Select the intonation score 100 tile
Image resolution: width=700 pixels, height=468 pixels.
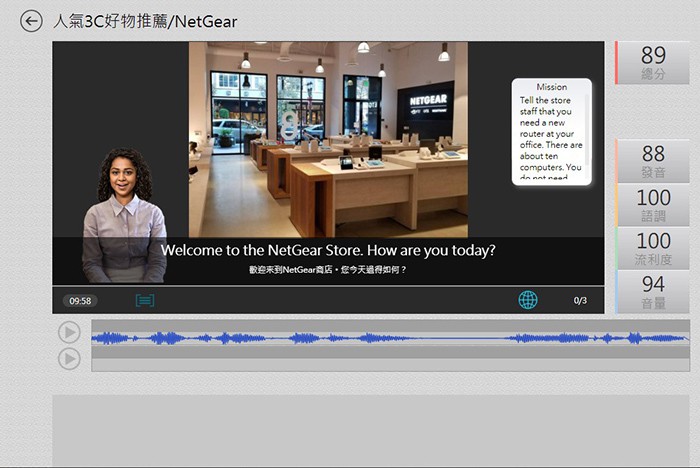653,204
